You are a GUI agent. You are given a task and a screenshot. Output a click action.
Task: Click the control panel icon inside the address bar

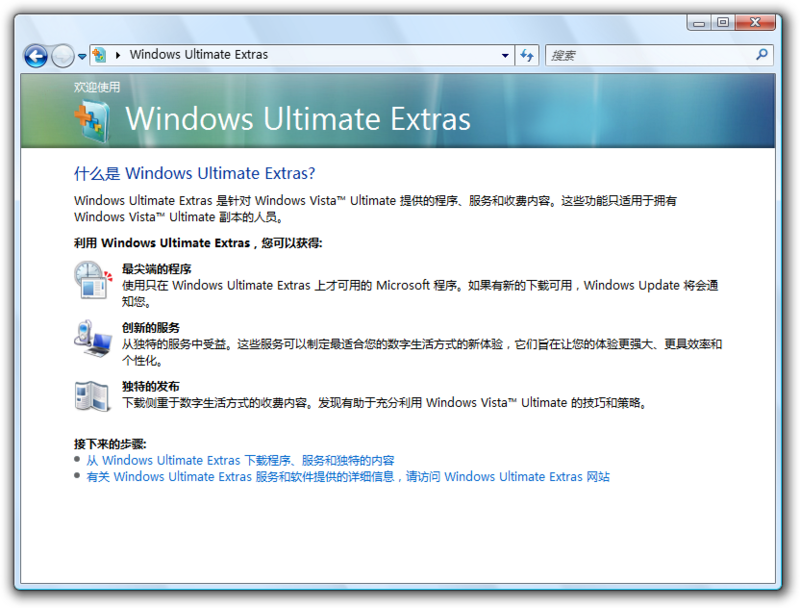coord(99,56)
